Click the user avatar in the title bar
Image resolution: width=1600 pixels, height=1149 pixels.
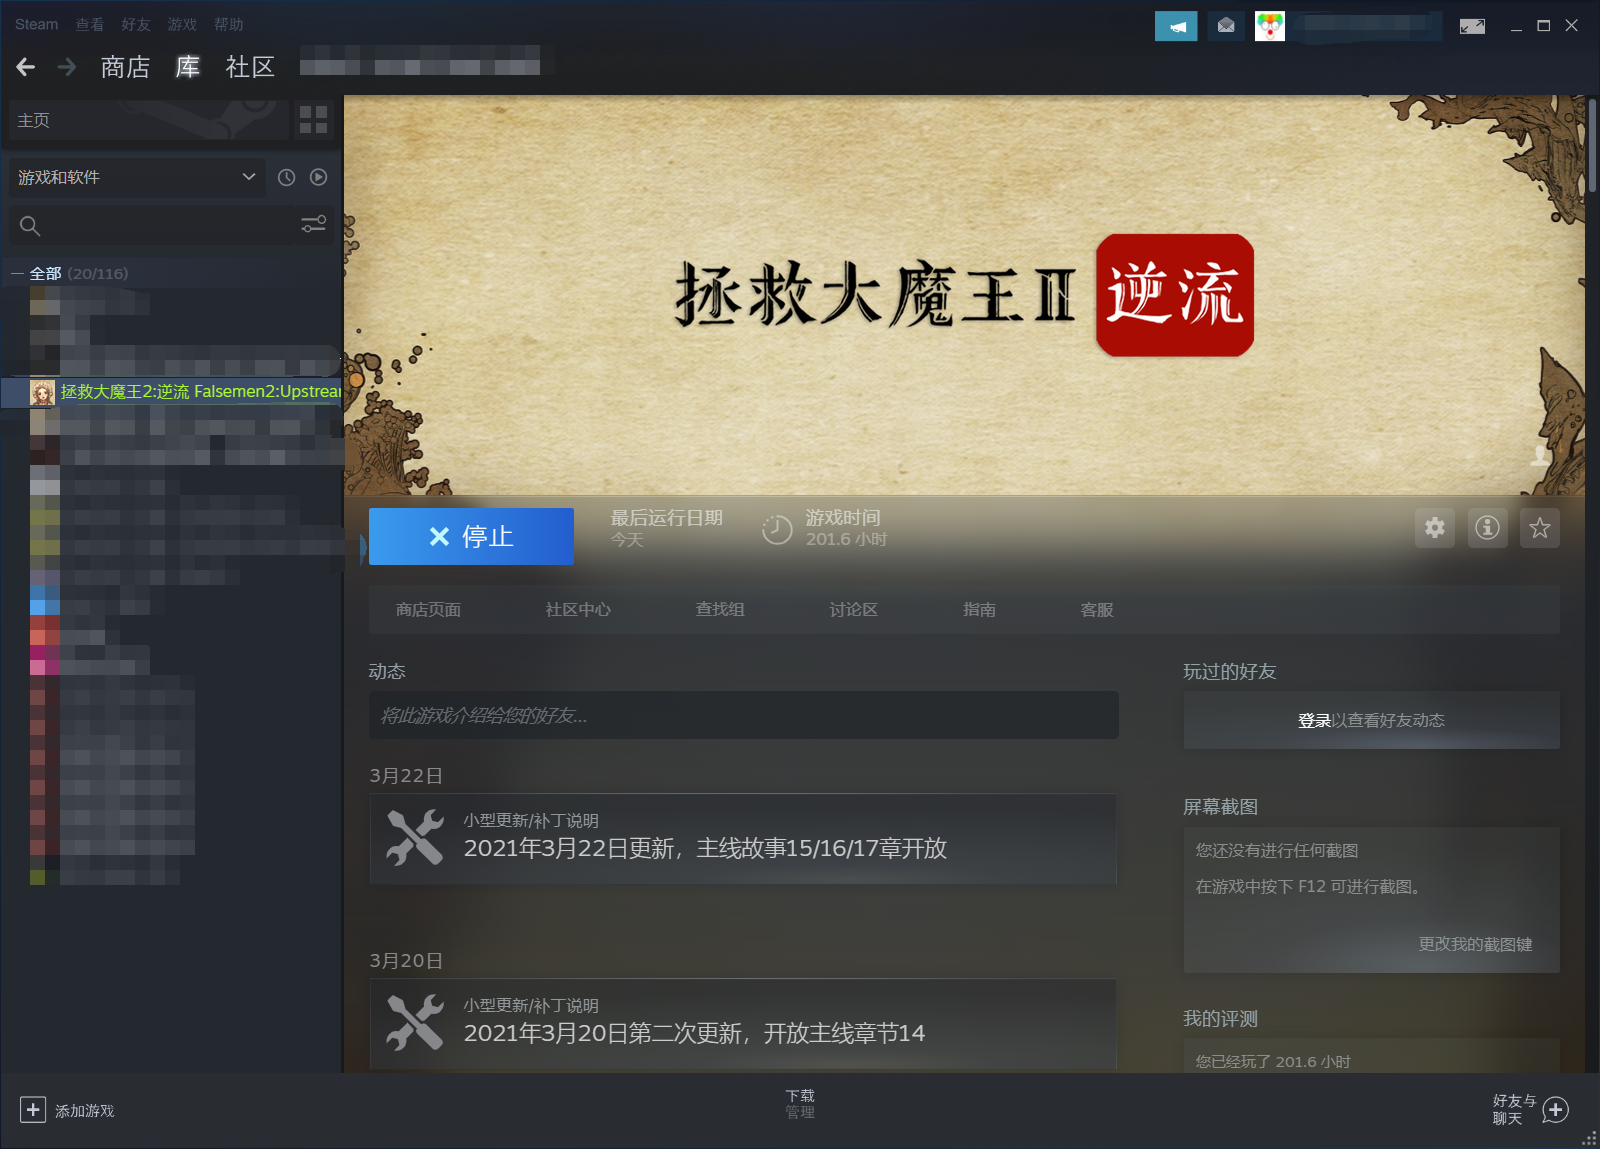tap(1270, 26)
